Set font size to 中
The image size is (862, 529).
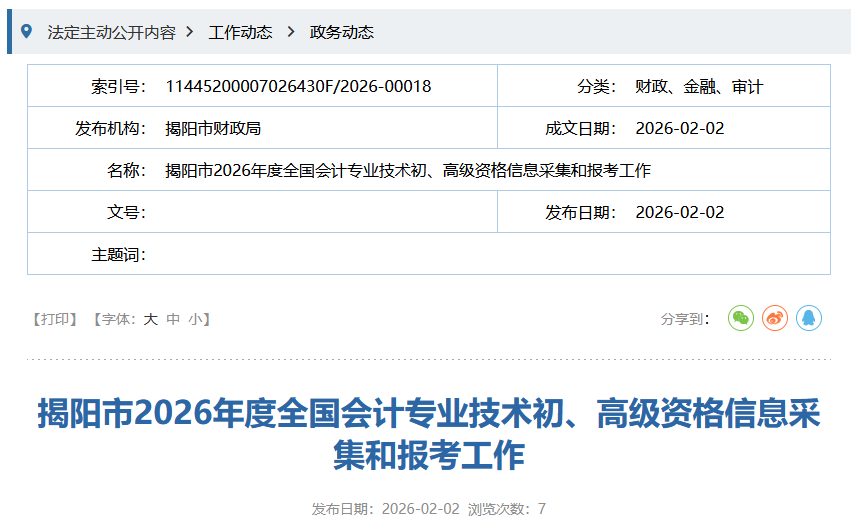(x=173, y=319)
